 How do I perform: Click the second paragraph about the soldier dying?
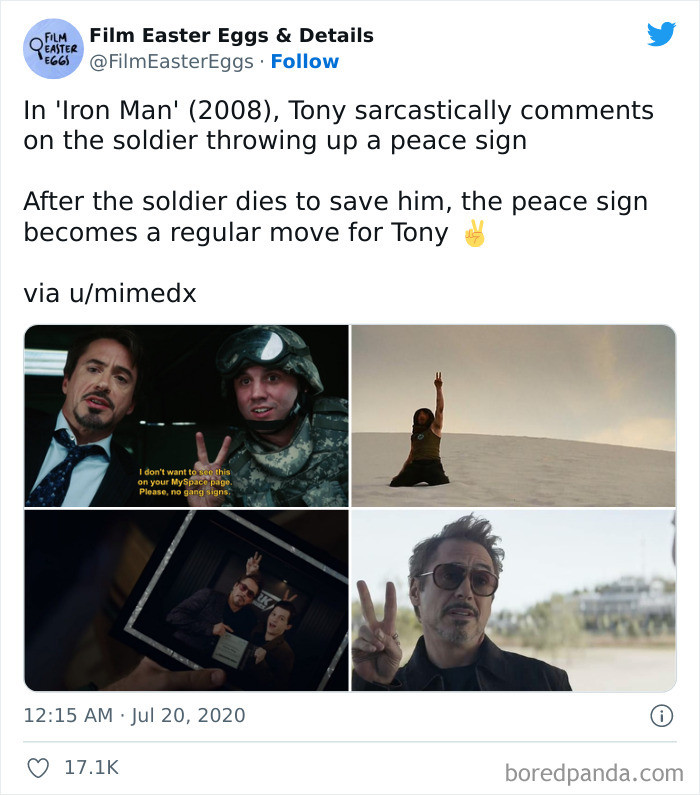(x=336, y=217)
